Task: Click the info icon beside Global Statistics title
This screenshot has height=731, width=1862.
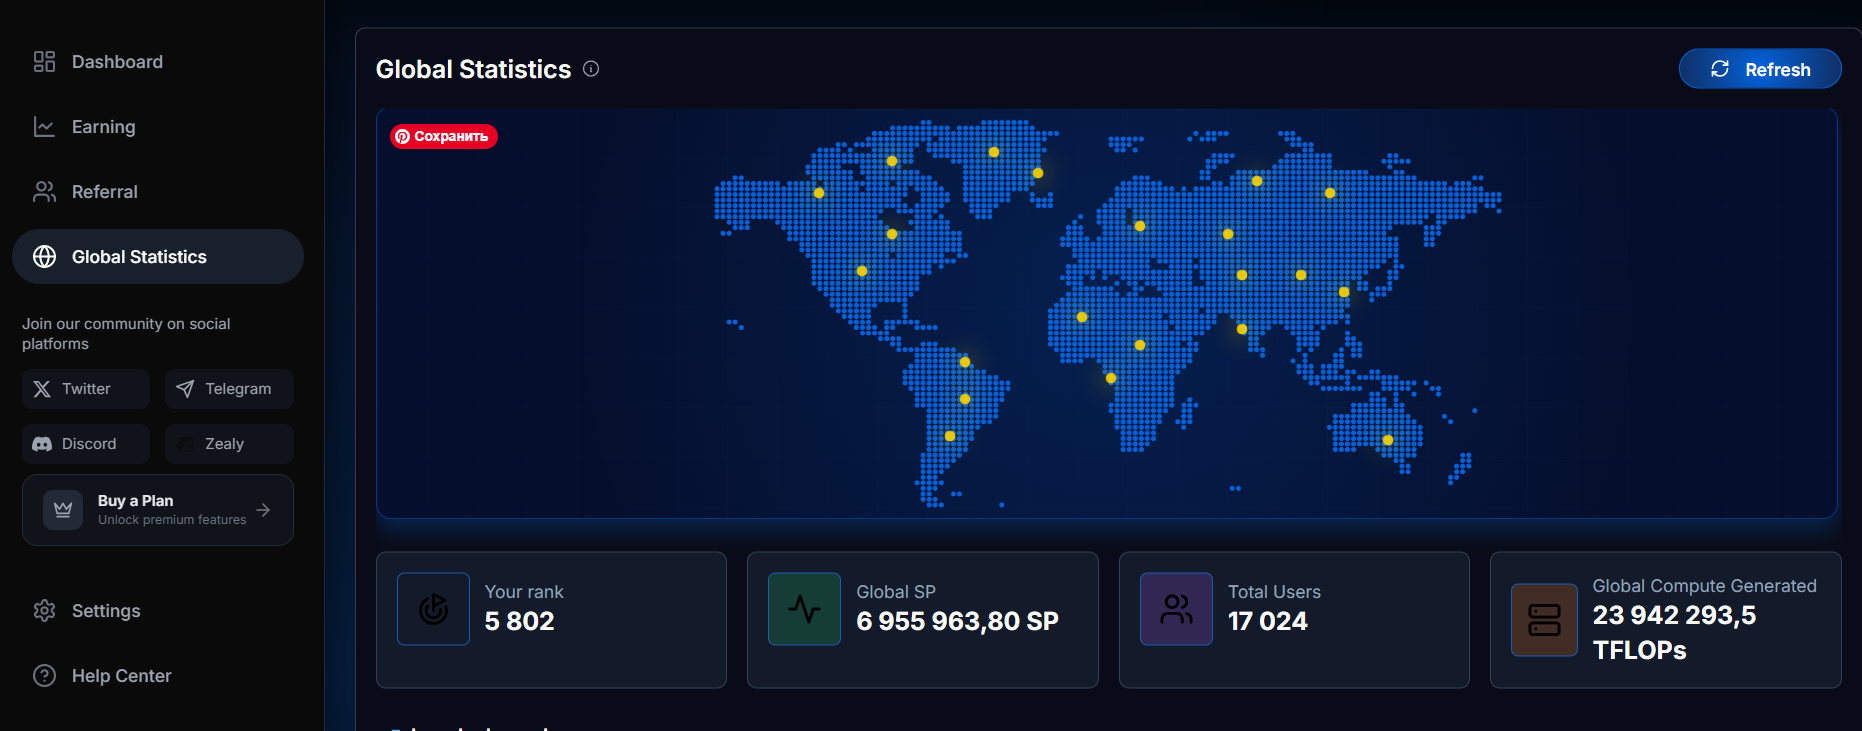Action: (591, 69)
